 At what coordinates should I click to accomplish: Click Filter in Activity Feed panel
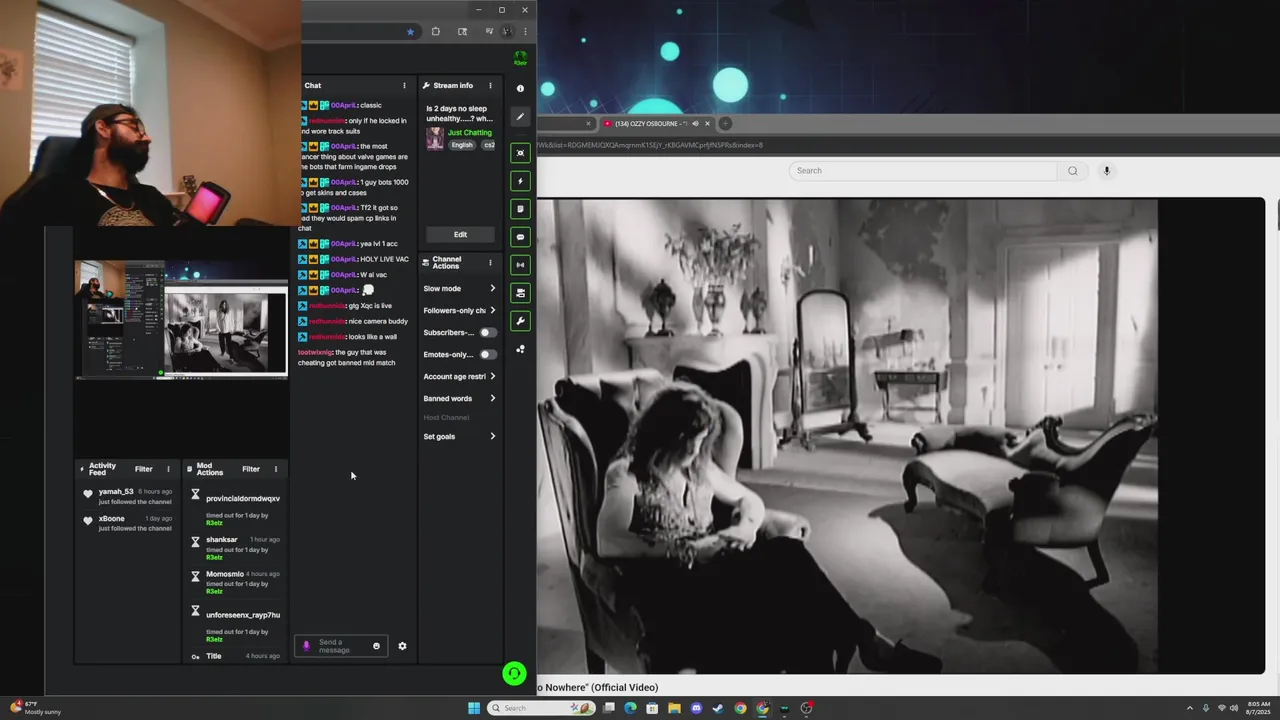click(x=144, y=469)
